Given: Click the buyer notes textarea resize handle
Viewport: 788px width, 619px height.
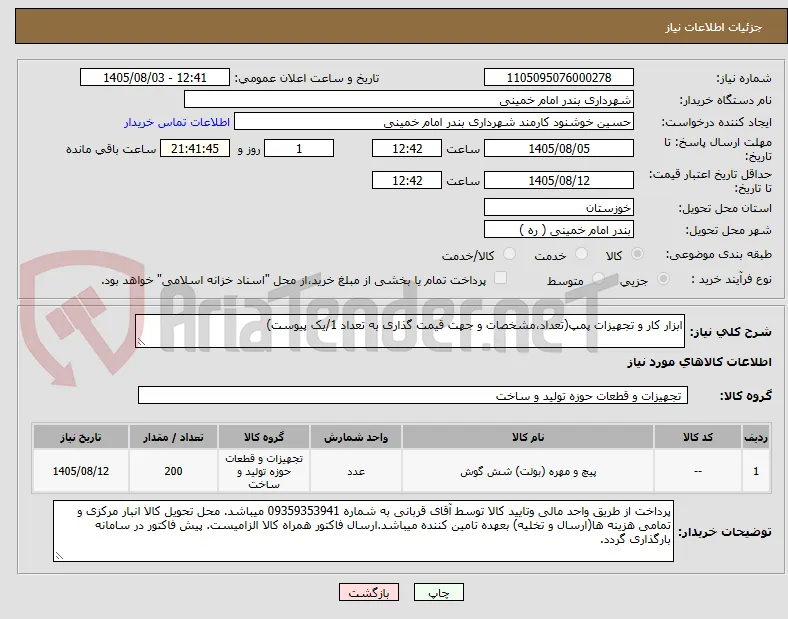Looking at the screenshot, I should coord(59,556).
